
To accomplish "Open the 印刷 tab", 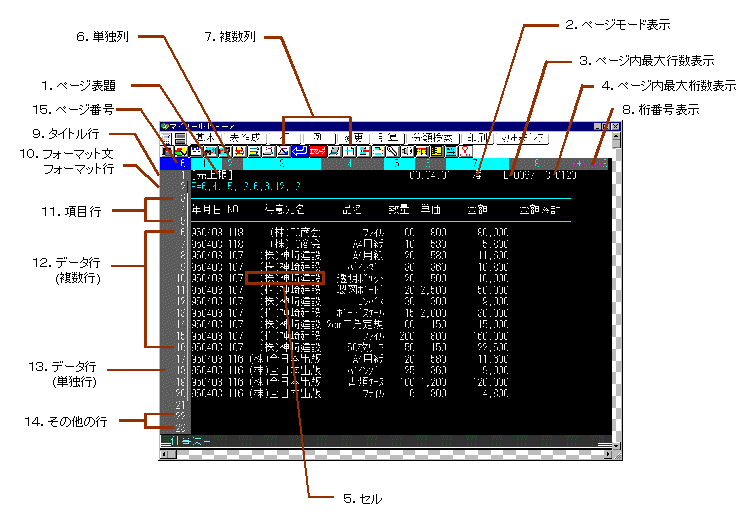I will 477,138.
